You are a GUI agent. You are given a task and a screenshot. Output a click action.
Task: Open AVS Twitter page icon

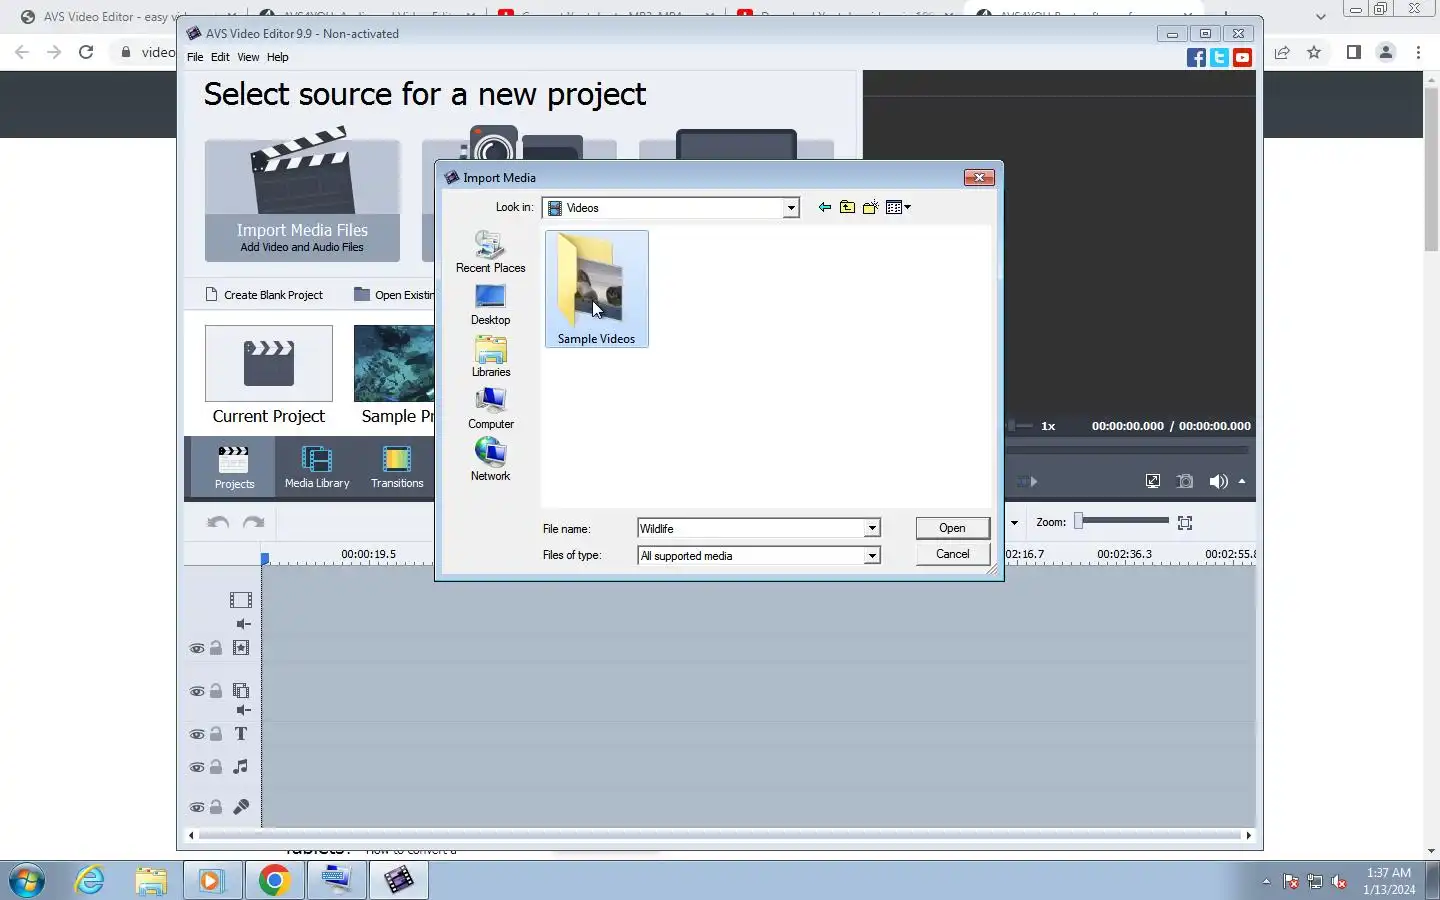(1219, 58)
